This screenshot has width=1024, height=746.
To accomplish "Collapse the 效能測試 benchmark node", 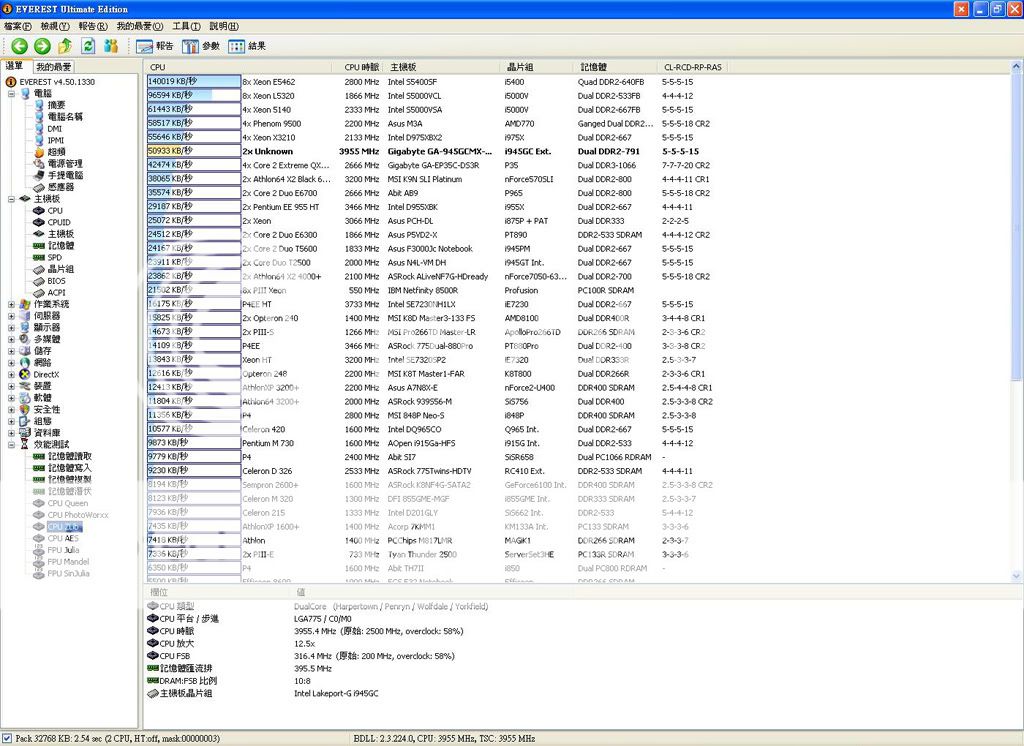I will point(11,444).
